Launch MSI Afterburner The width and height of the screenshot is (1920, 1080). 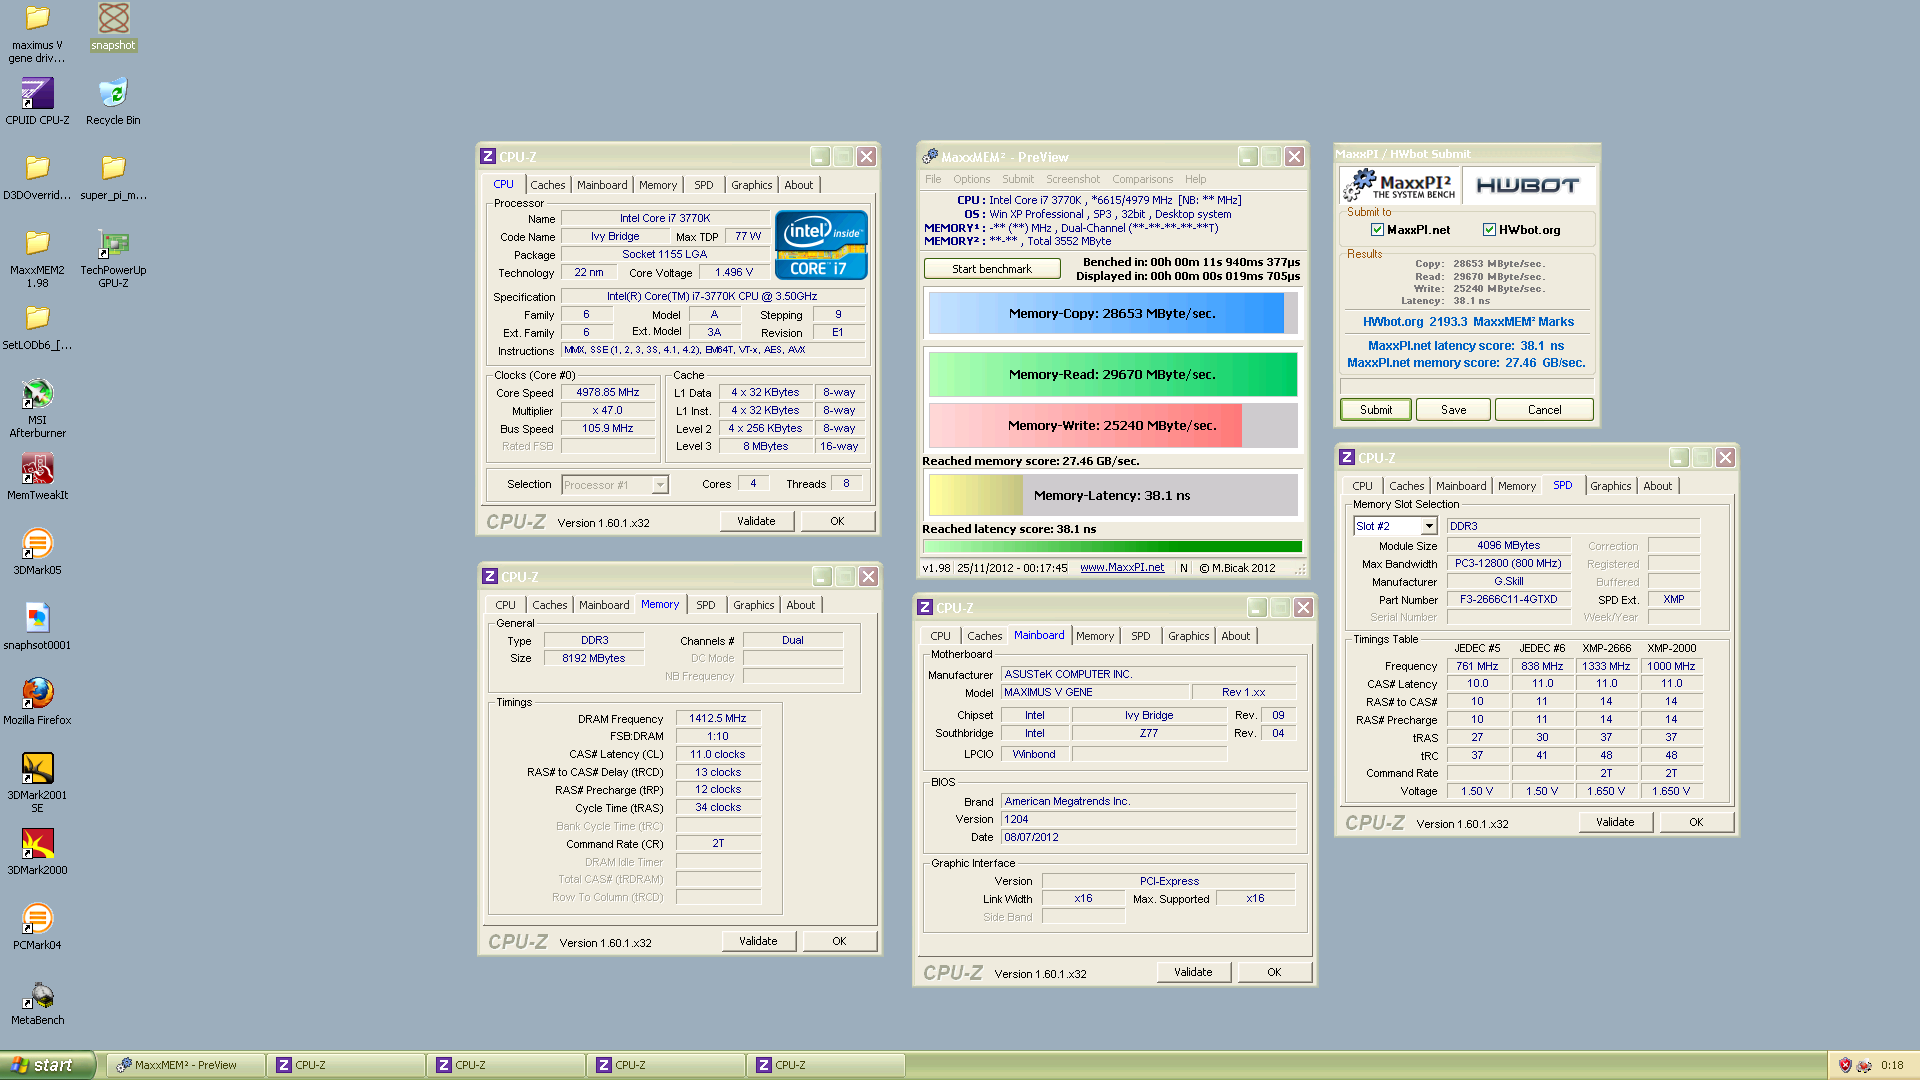(x=37, y=408)
